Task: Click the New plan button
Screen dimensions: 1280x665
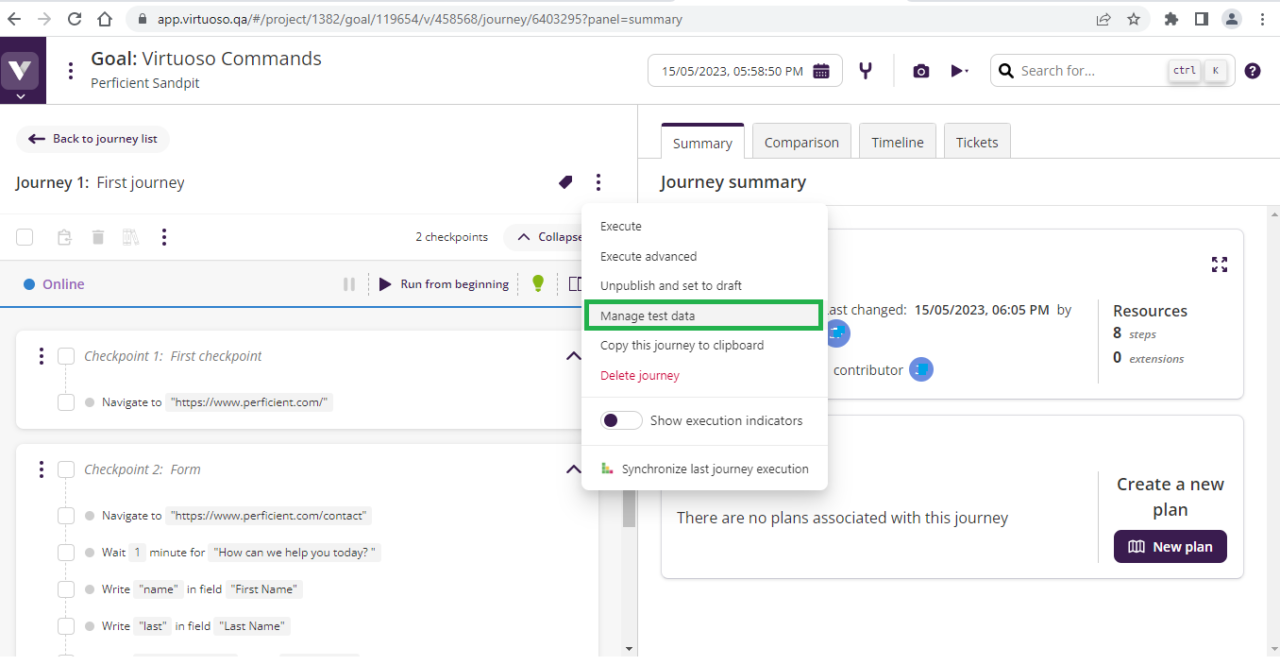Action: tap(1170, 547)
